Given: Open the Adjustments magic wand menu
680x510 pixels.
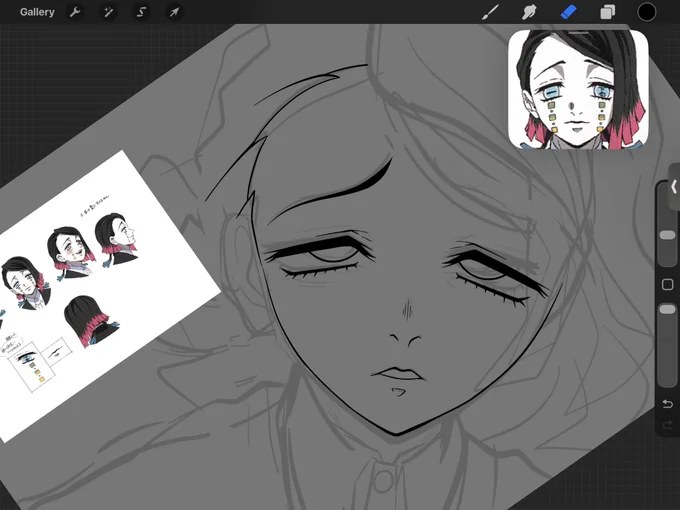Looking at the screenshot, I should (x=108, y=12).
